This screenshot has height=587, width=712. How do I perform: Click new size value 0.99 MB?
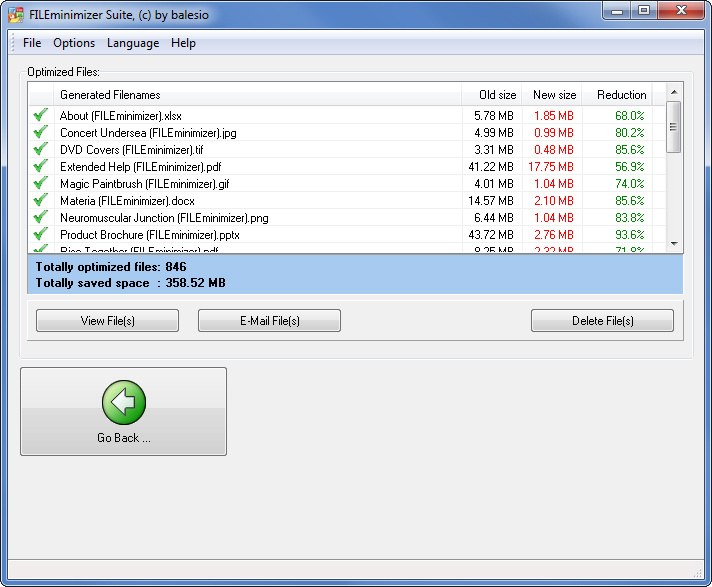tap(554, 133)
